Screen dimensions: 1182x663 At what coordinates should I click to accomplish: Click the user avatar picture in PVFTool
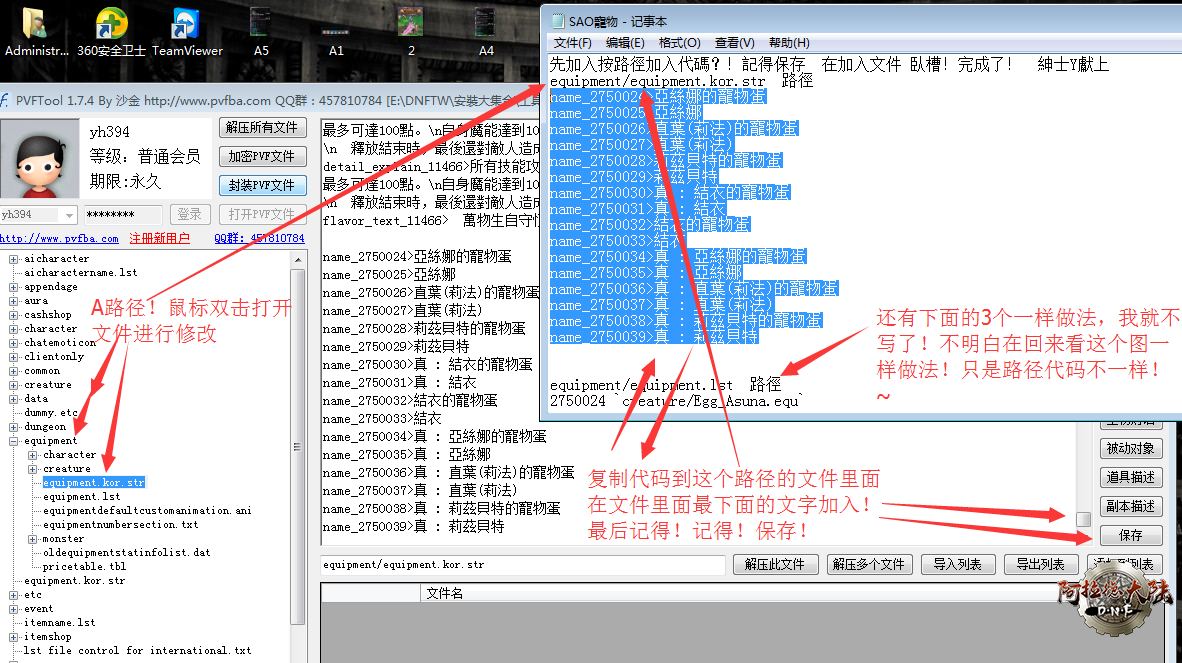click(x=41, y=160)
